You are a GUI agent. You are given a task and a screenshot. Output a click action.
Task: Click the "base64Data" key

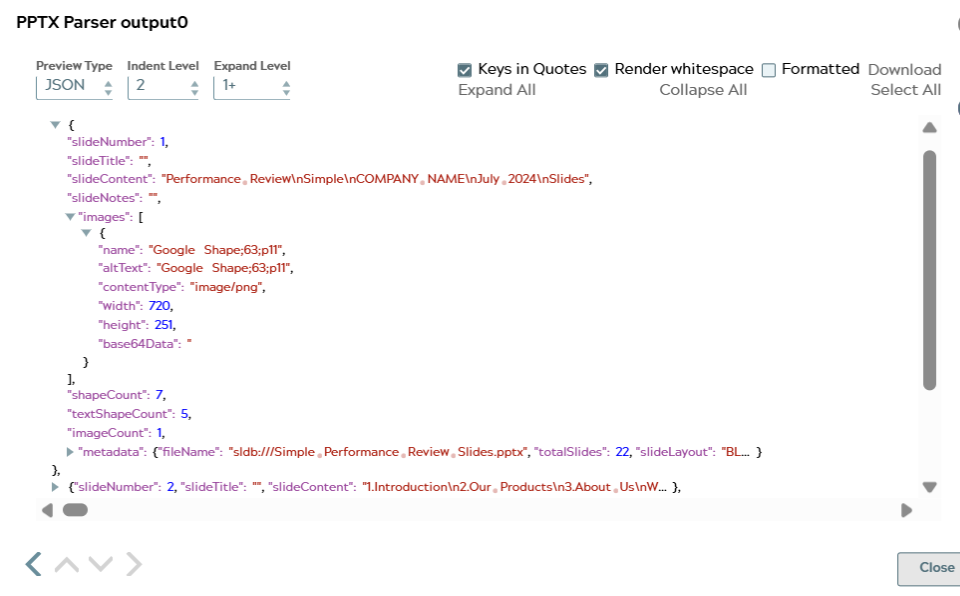click(140, 344)
